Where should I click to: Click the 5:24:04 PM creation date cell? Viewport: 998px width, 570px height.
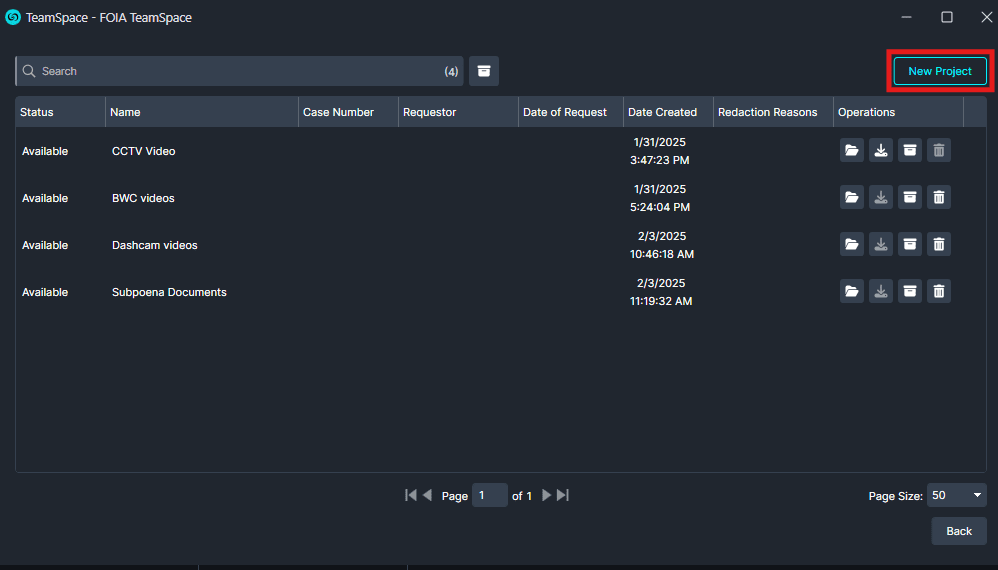coord(660,198)
